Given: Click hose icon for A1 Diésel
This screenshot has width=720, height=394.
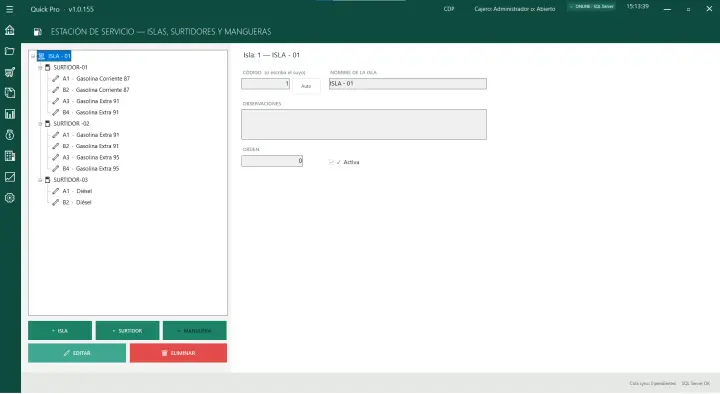Looking at the screenshot, I should pos(56,191).
